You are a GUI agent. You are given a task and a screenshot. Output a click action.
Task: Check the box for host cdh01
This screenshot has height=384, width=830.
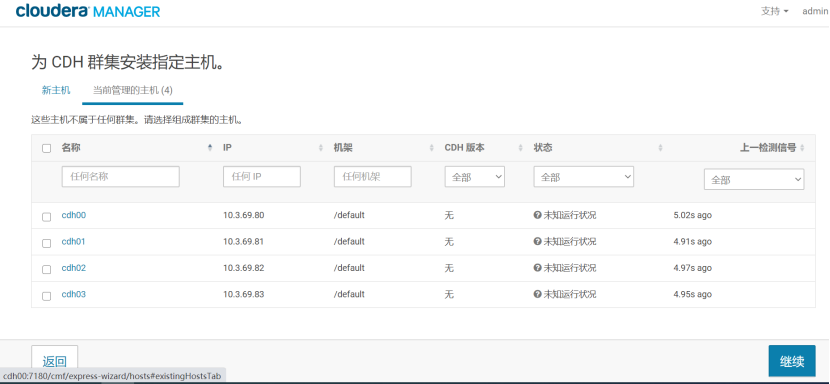pyautogui.click(x=47, y=243)
